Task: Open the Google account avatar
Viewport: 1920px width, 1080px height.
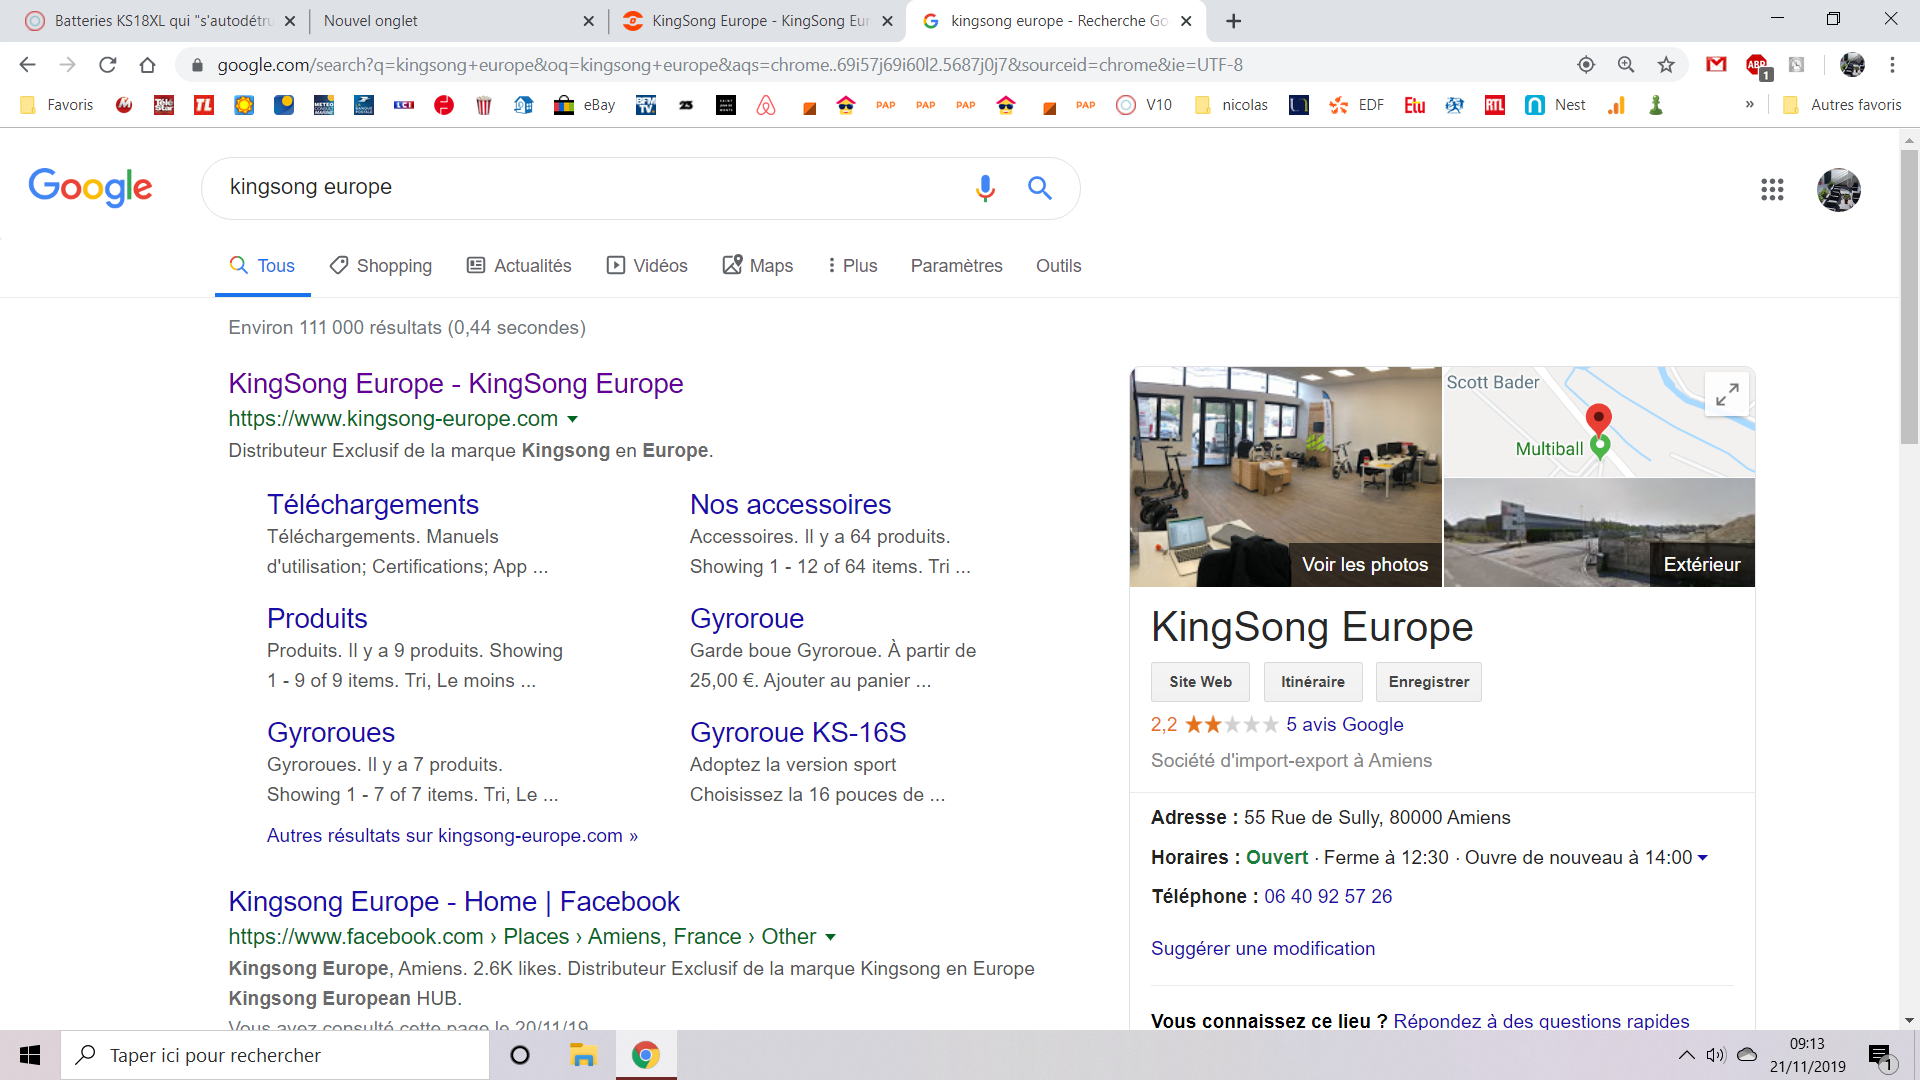Action: (x=1838, y=190)
